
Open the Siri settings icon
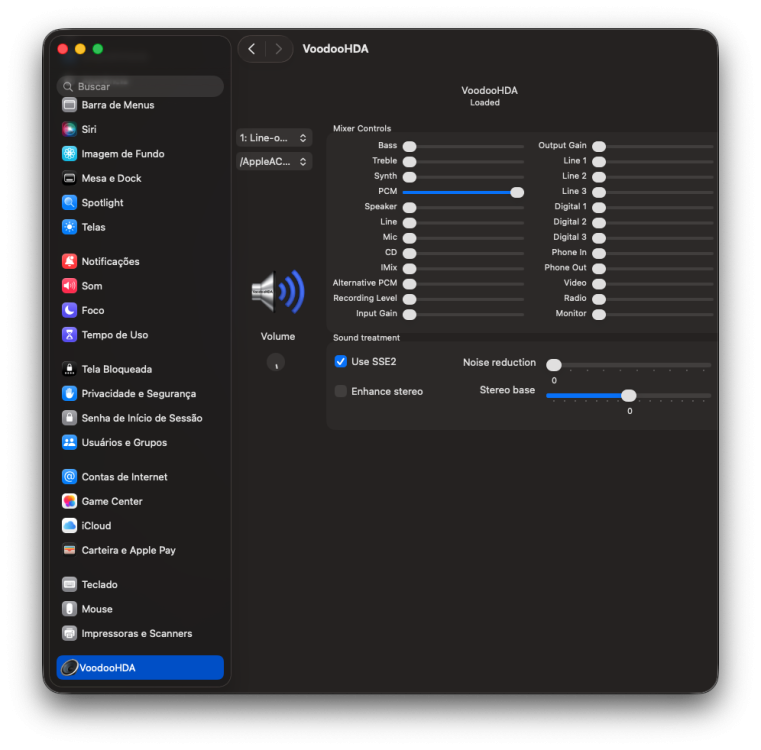pos(69,129)
